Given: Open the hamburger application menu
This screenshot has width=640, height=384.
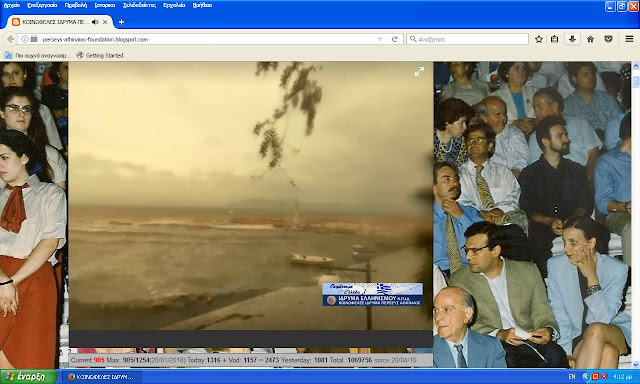Looking at the screenshot, I should click(x=629, y=39).
